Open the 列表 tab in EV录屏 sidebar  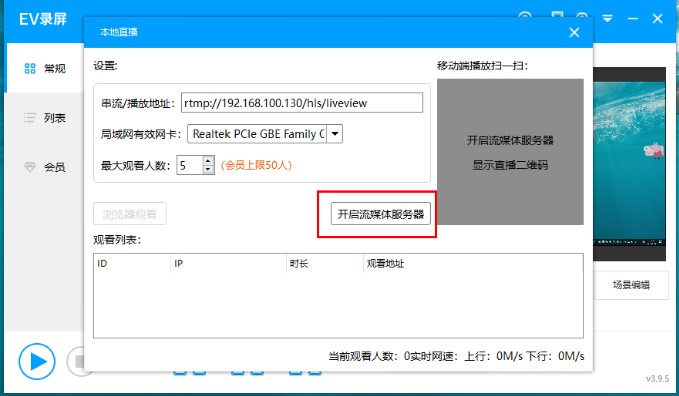pos(45,117)
